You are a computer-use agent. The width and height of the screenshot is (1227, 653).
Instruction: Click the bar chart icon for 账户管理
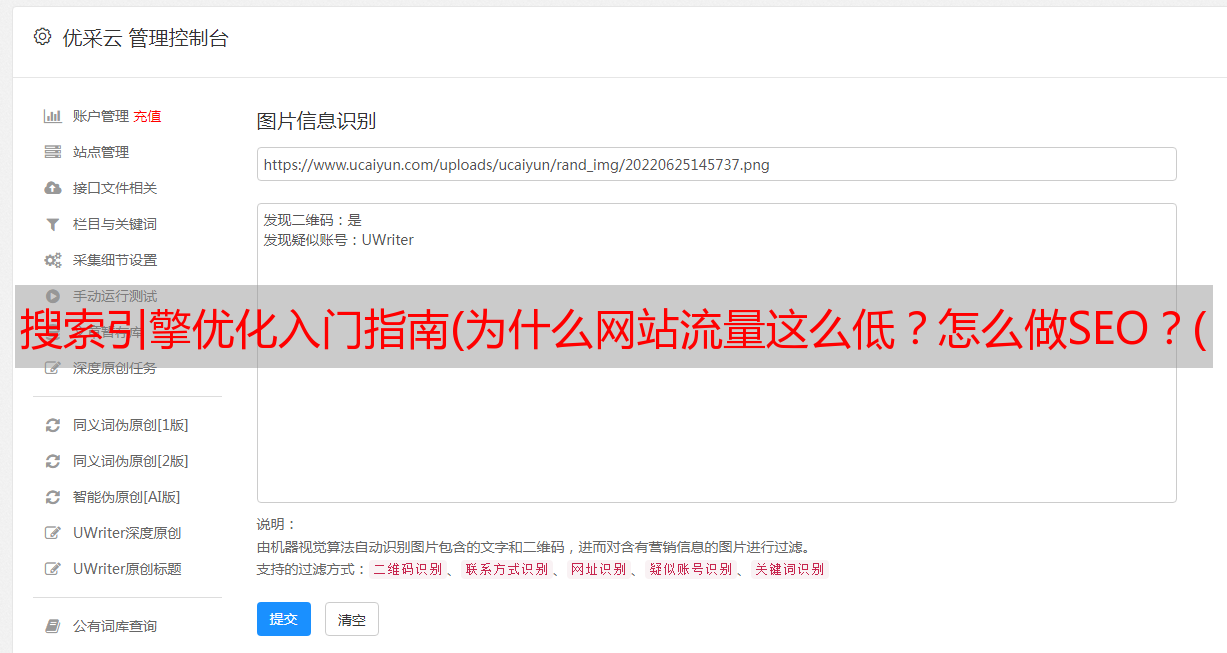[x=53, y=116]
